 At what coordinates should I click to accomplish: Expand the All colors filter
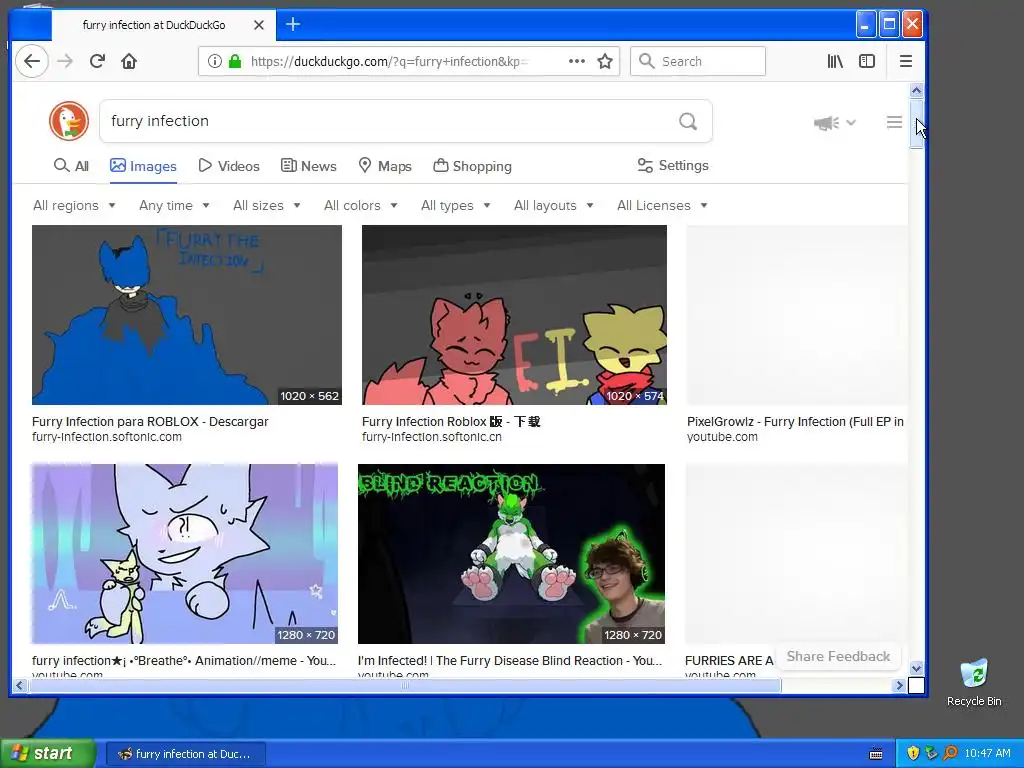(x=360, y=205)
